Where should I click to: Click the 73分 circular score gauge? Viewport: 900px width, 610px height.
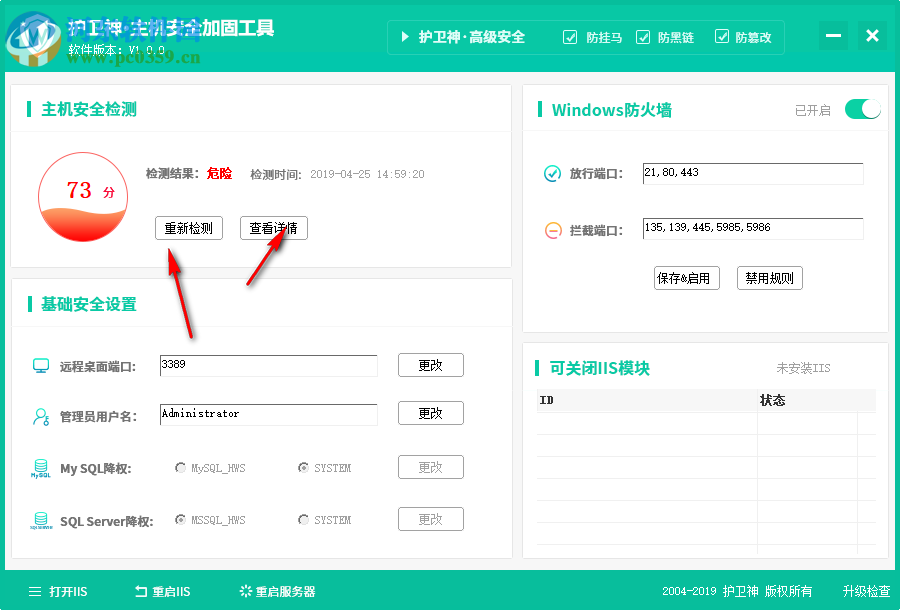tap(83, 198)
